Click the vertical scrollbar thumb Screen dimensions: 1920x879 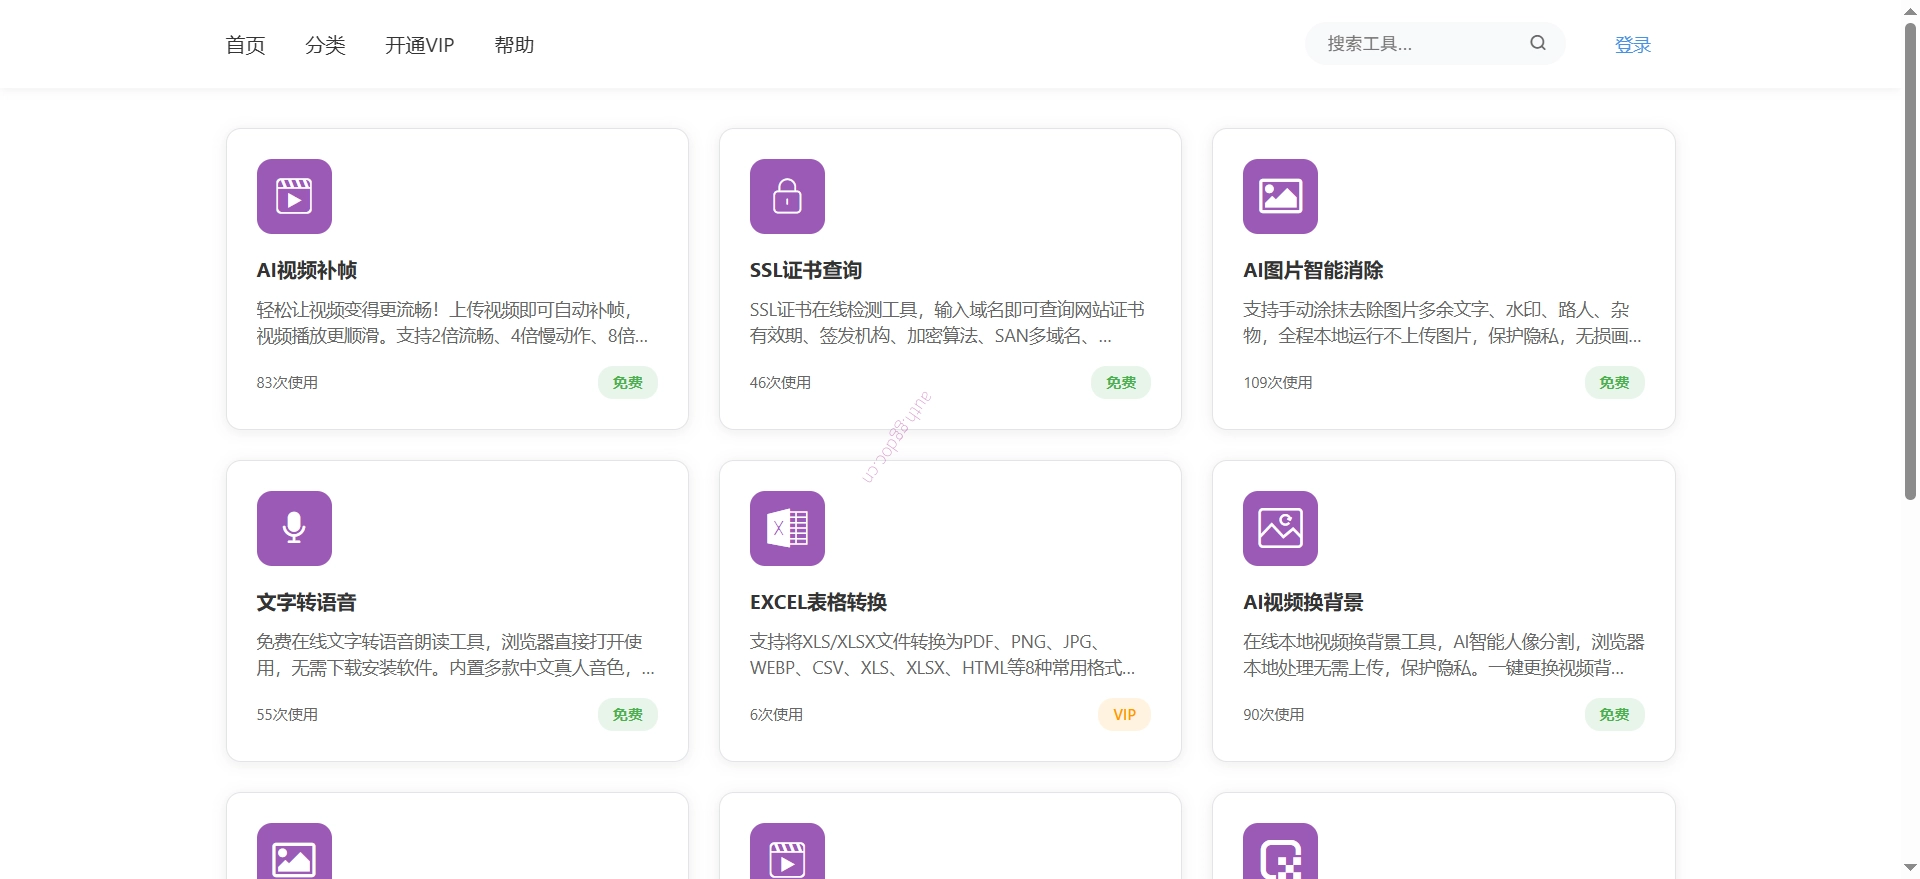click(x=1910, y=260)
